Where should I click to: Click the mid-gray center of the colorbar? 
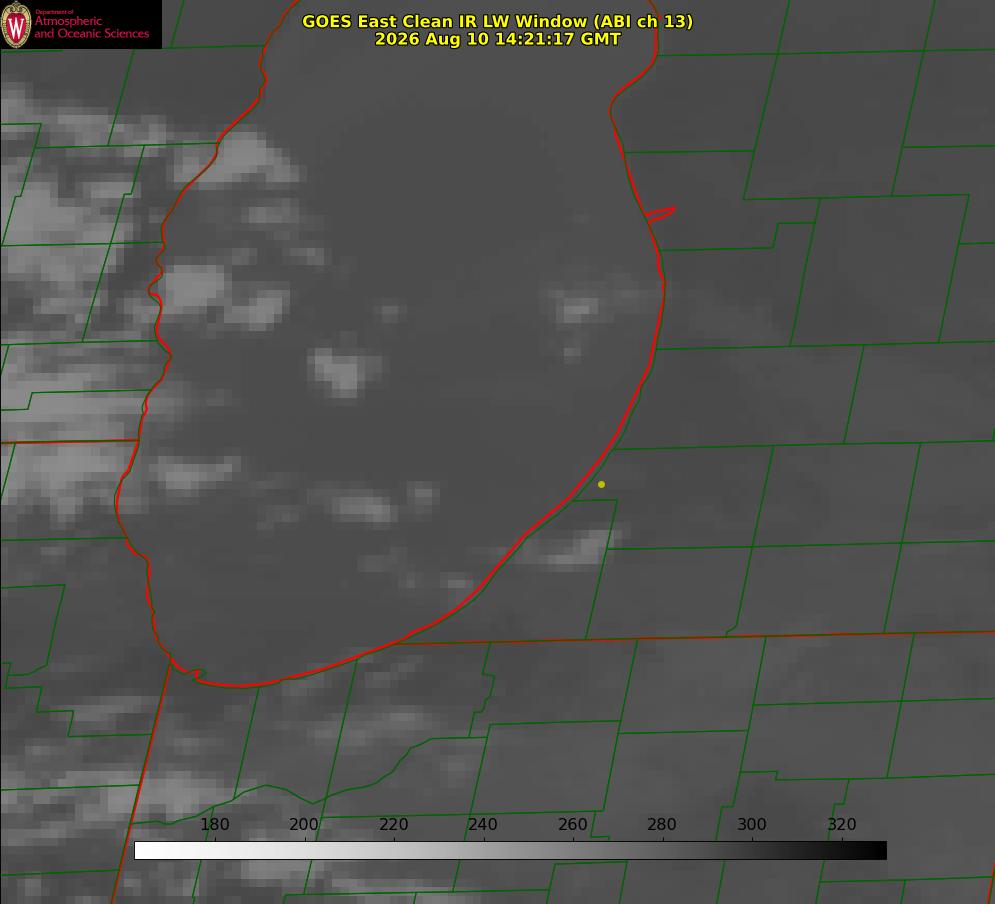(x=510, y=851)
